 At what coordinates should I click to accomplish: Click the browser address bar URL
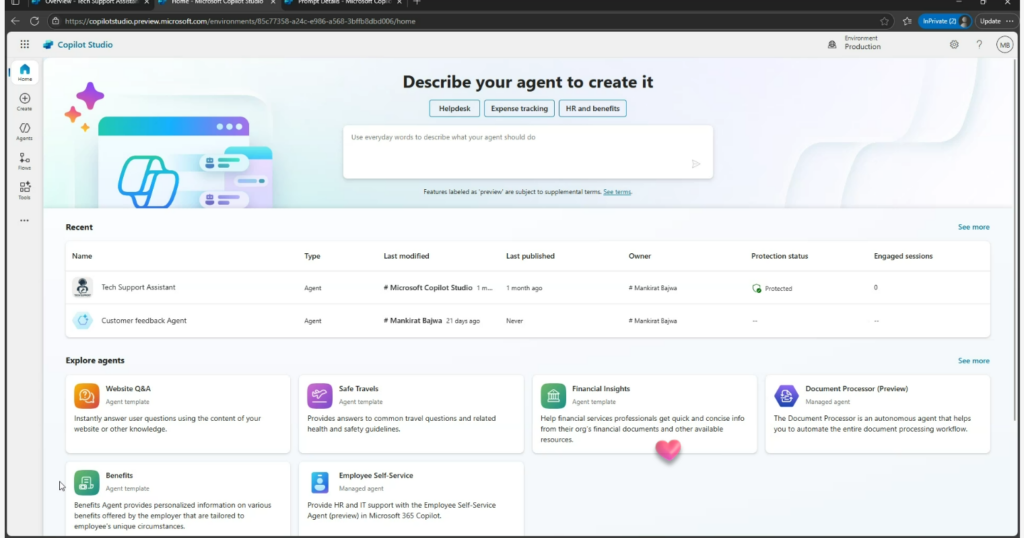click(x=240, y=21)
